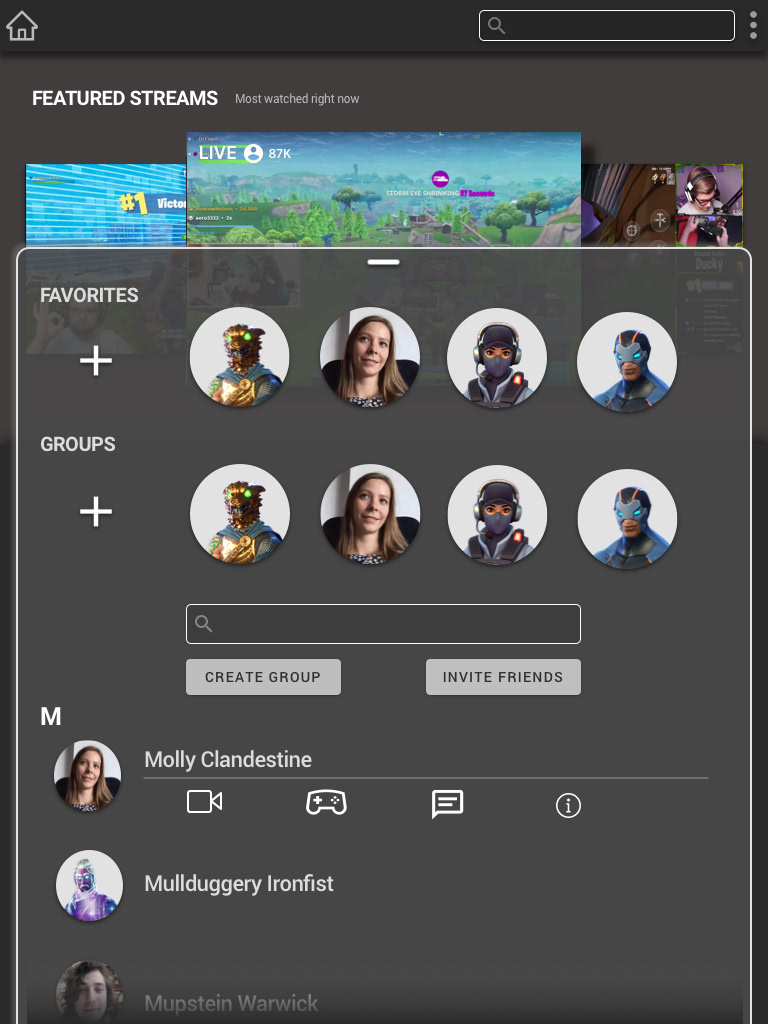Click the M alphabet section header

click(x=51, y=716)
